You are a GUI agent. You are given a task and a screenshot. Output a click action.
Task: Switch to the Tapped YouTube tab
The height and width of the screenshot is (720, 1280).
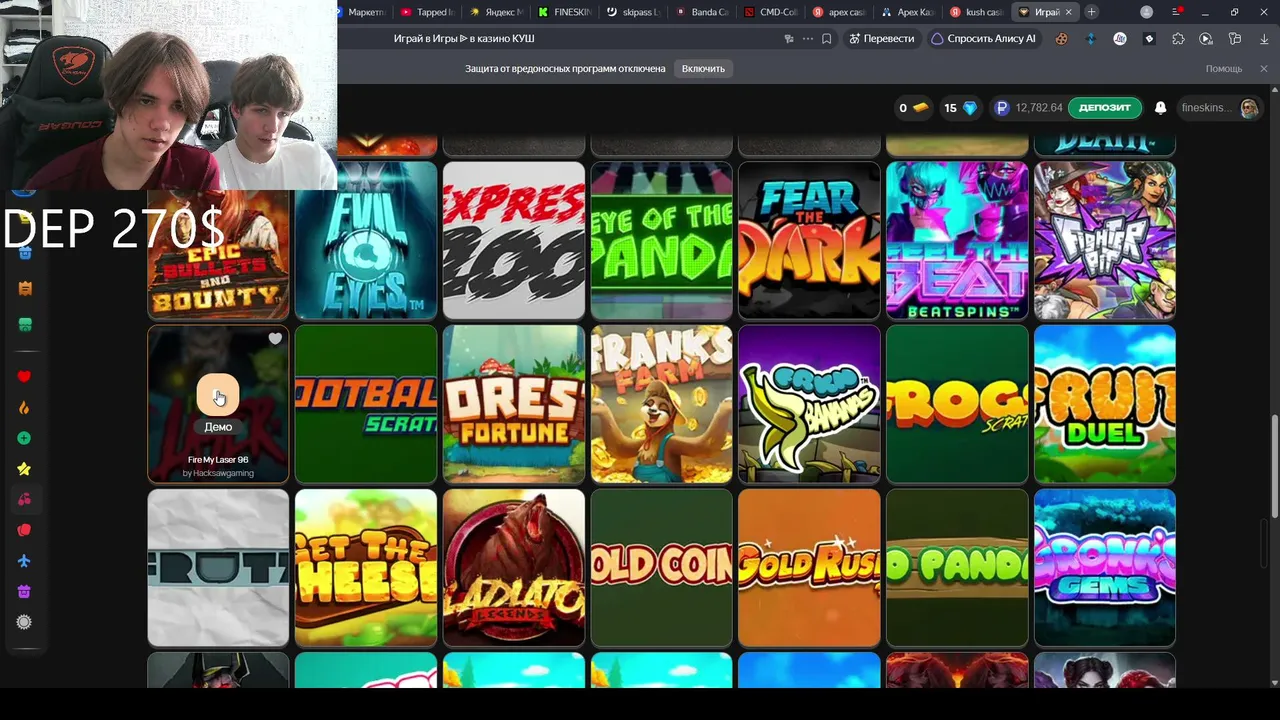[x=428, y=12]
